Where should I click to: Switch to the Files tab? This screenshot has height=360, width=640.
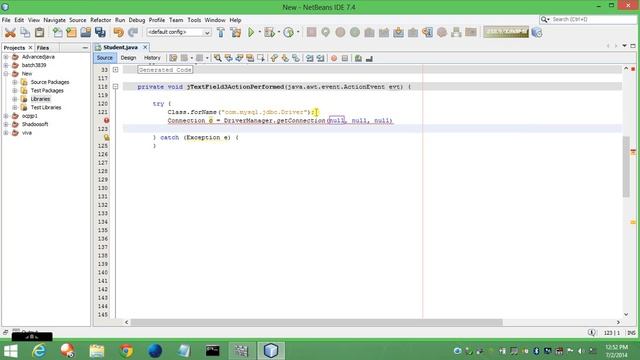43,48
